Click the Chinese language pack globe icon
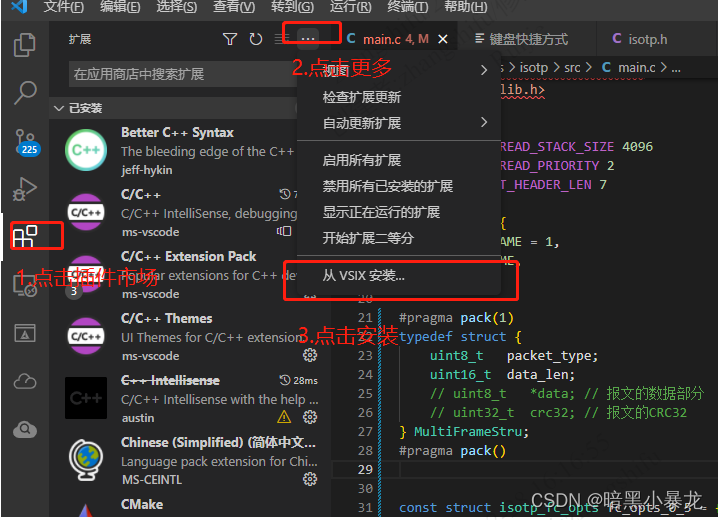The image size is (719, 520). click(86, 460)
